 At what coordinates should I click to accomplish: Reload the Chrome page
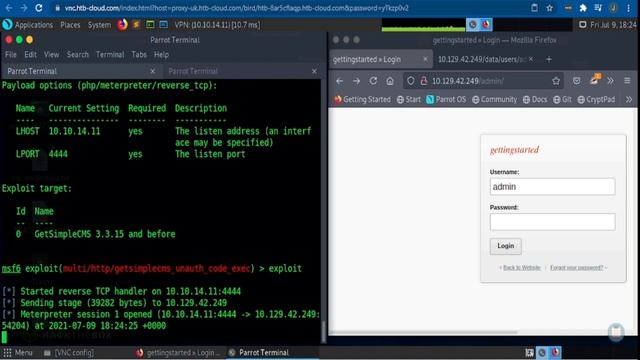pyautogui.click(x=39, y=8)
